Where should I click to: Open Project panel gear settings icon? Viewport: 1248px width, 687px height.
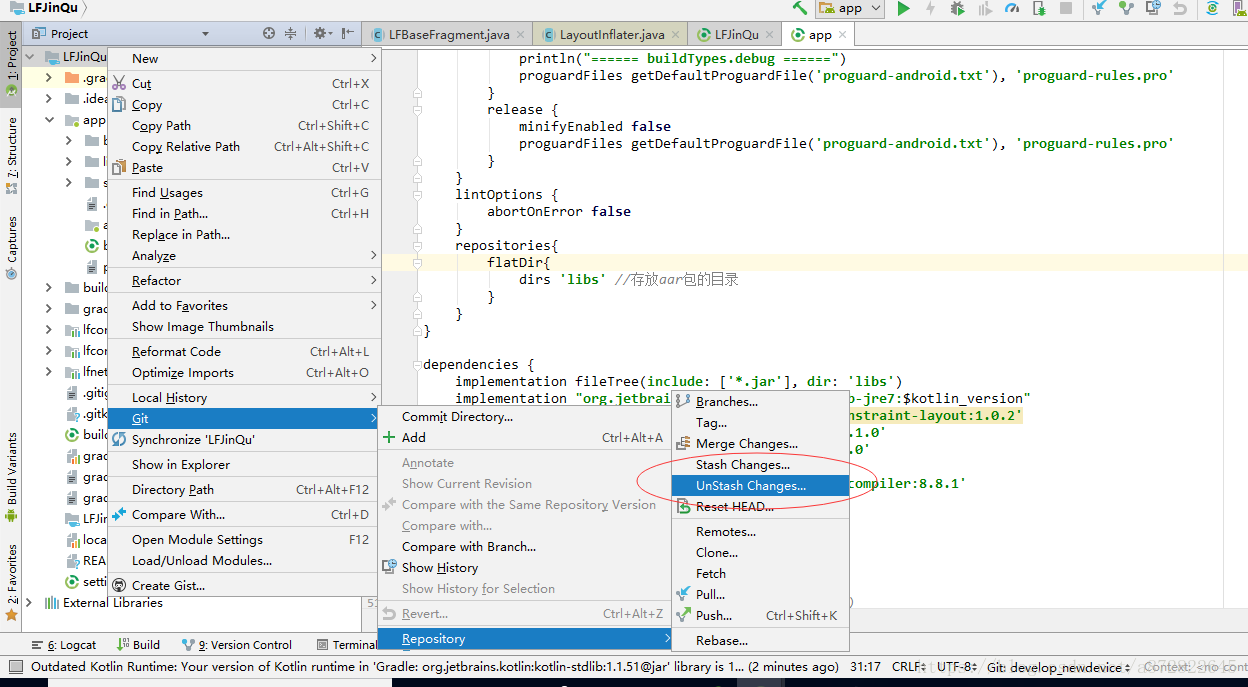click(x=322, y=33)
